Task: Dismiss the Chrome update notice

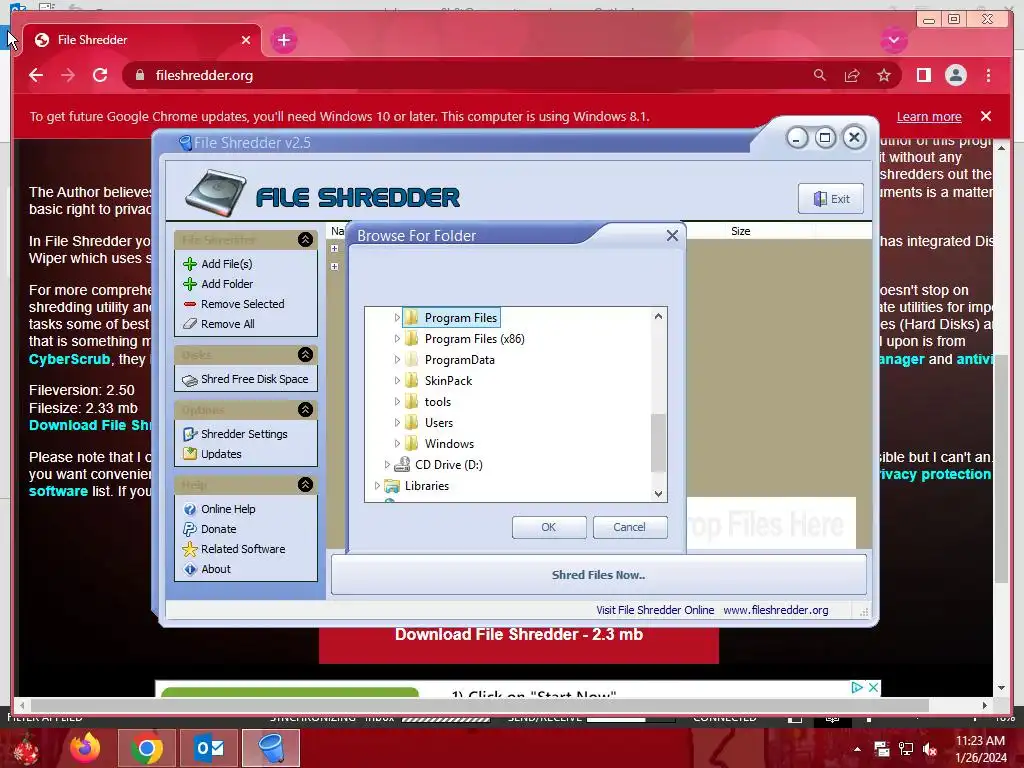Action: pos(986,116)
